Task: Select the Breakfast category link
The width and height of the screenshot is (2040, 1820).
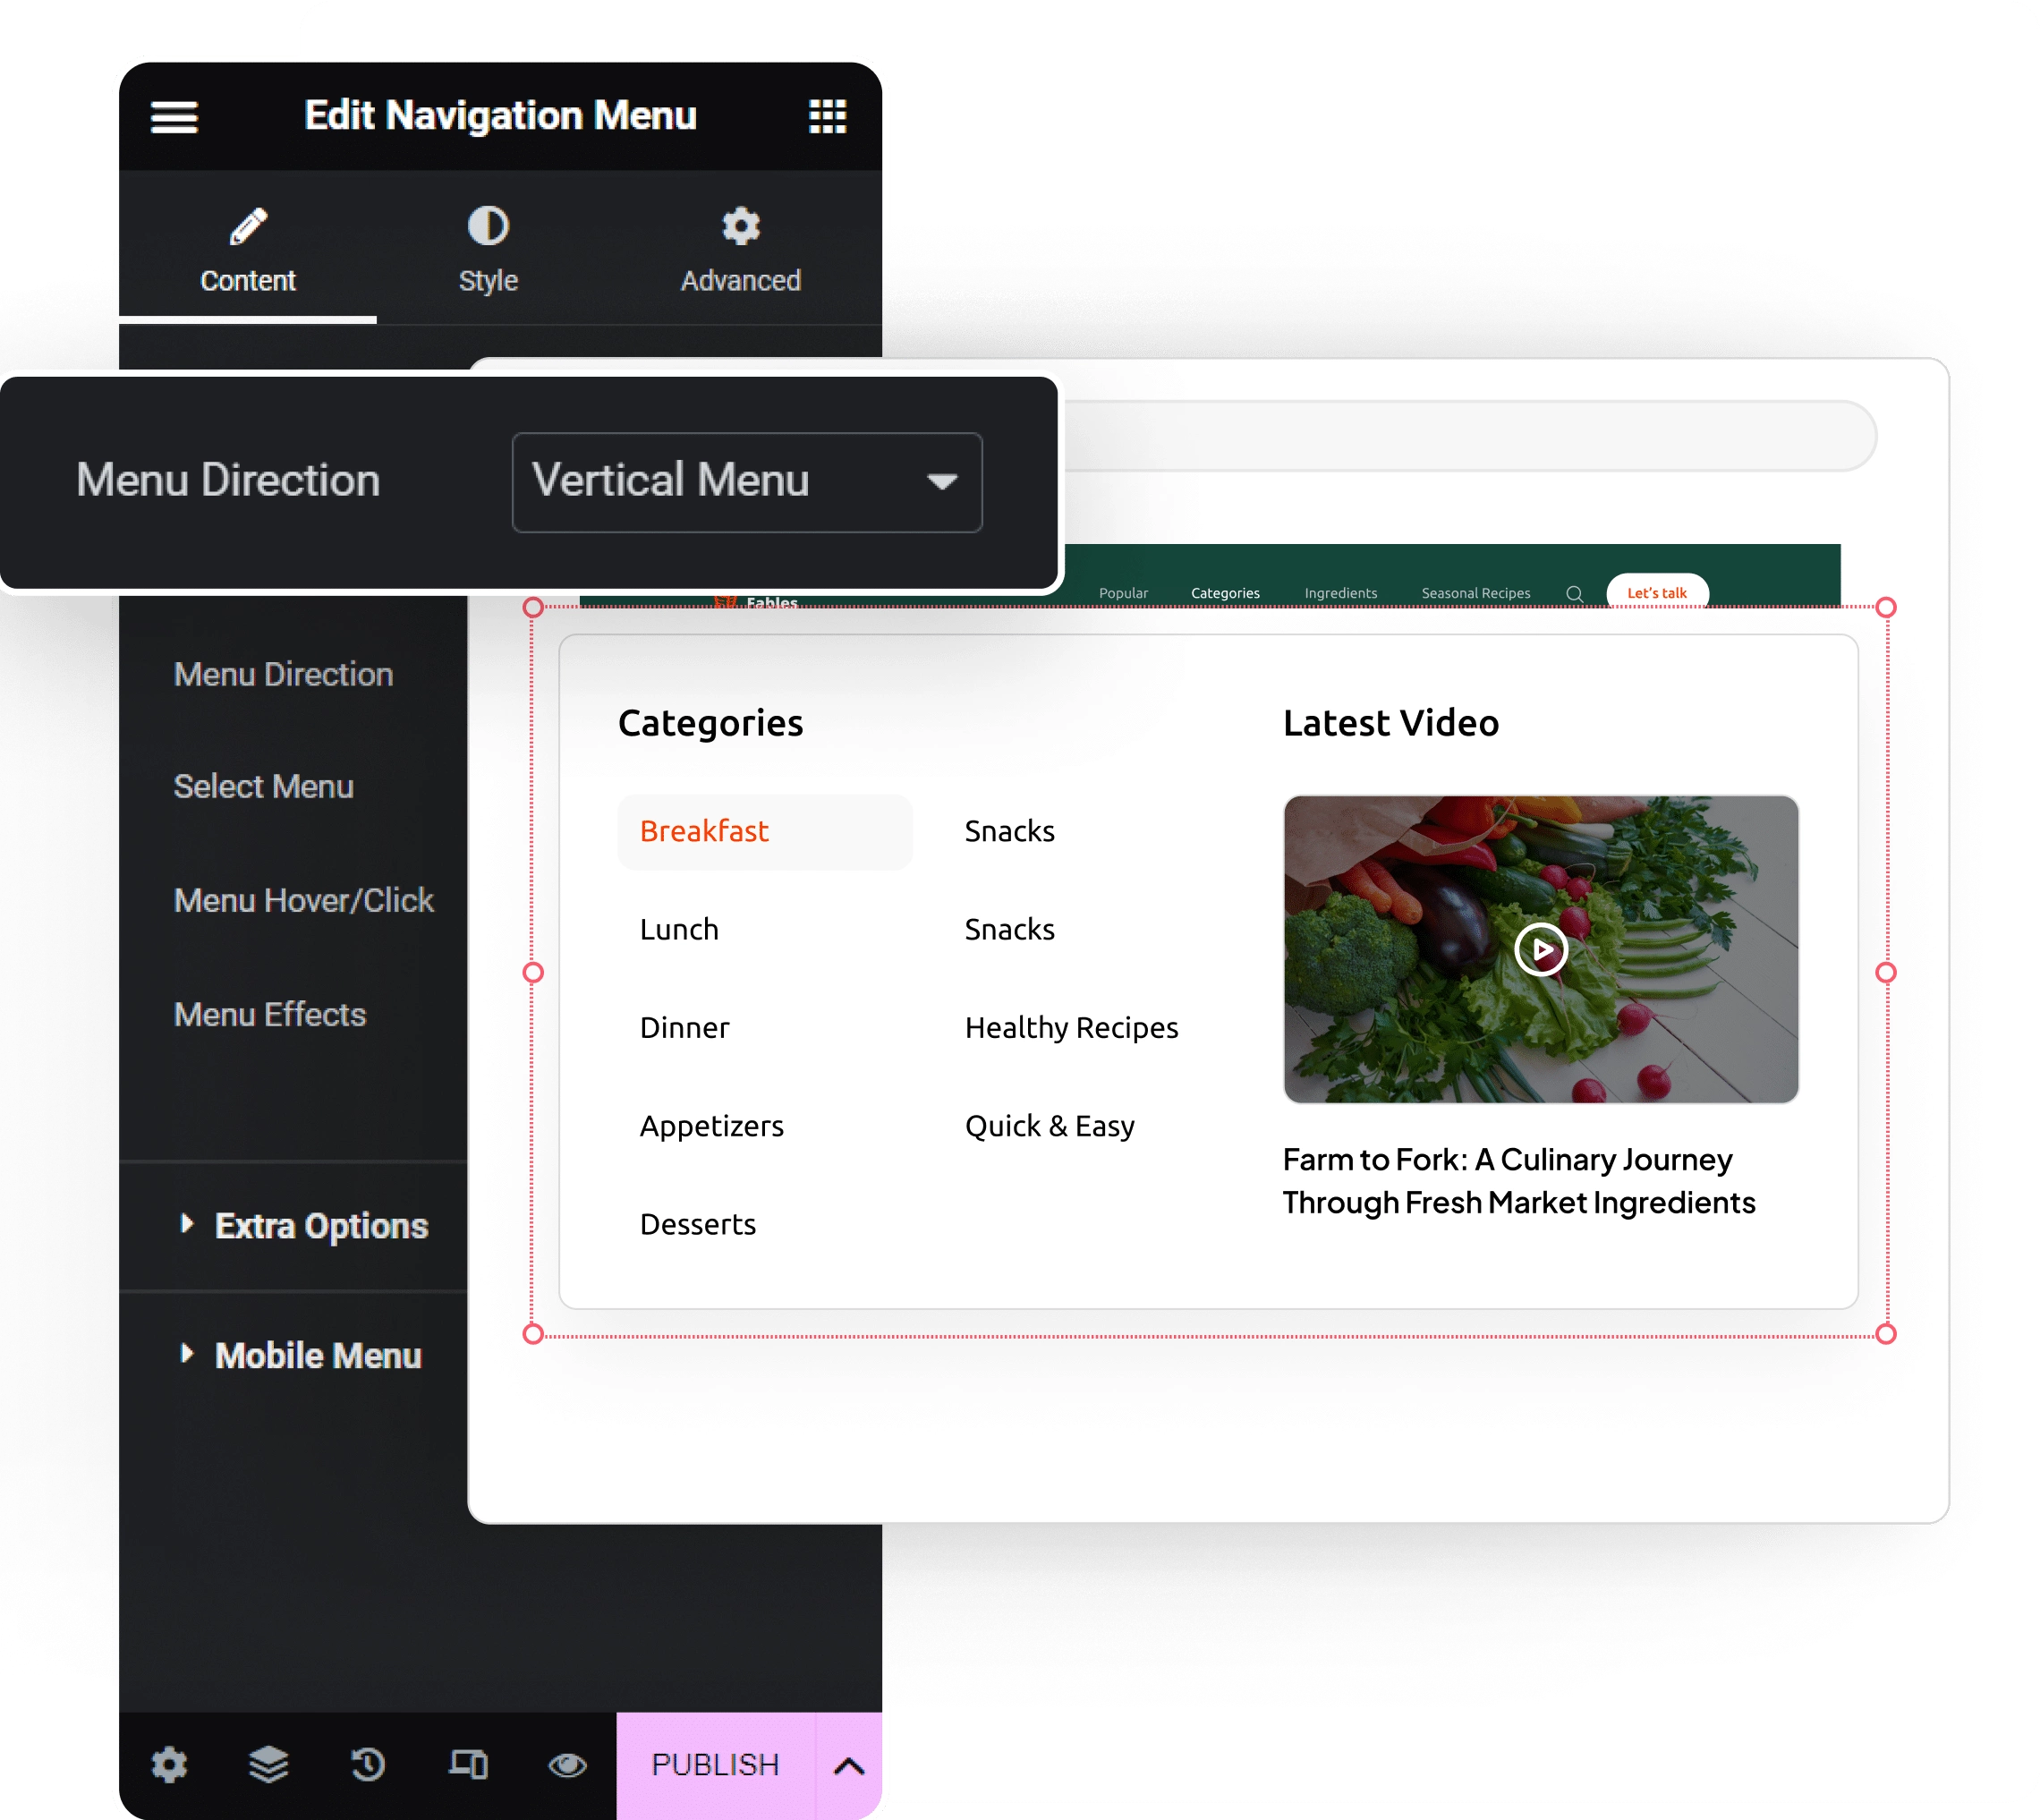Action: [x=704, y=831]
